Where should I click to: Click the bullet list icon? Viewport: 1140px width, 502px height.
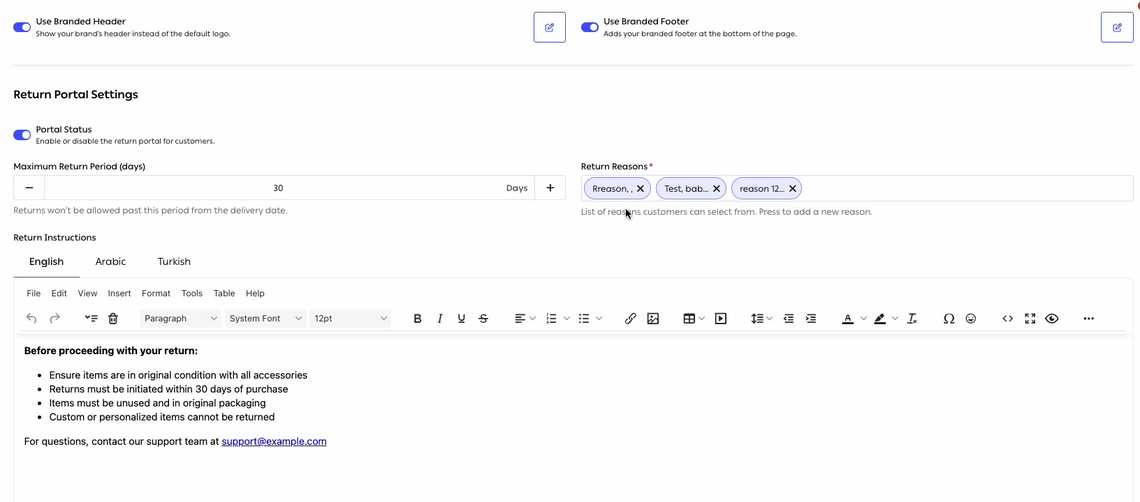(x=584, y=319)
